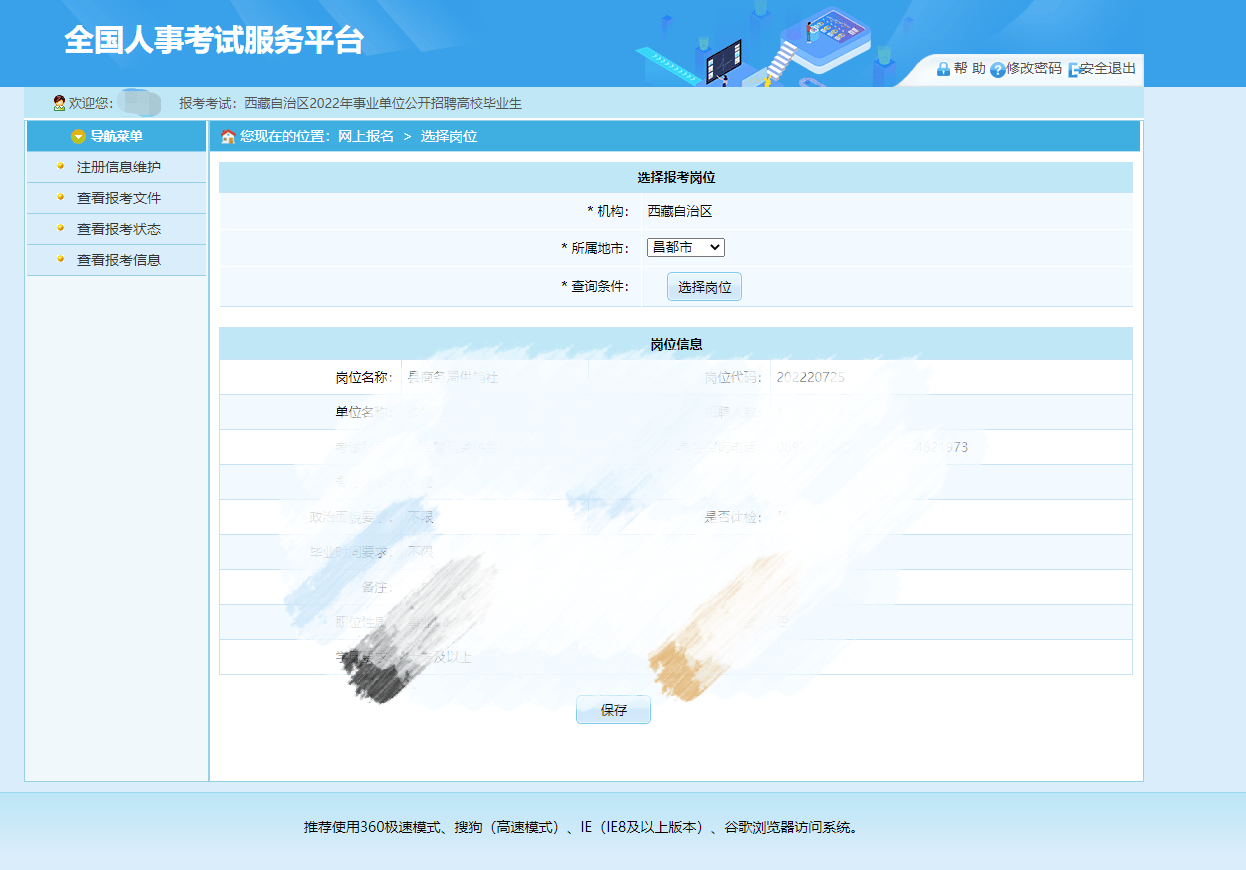Click the 全国人事考试服务平台 site title
The image size is (1246, 870).
214,41
